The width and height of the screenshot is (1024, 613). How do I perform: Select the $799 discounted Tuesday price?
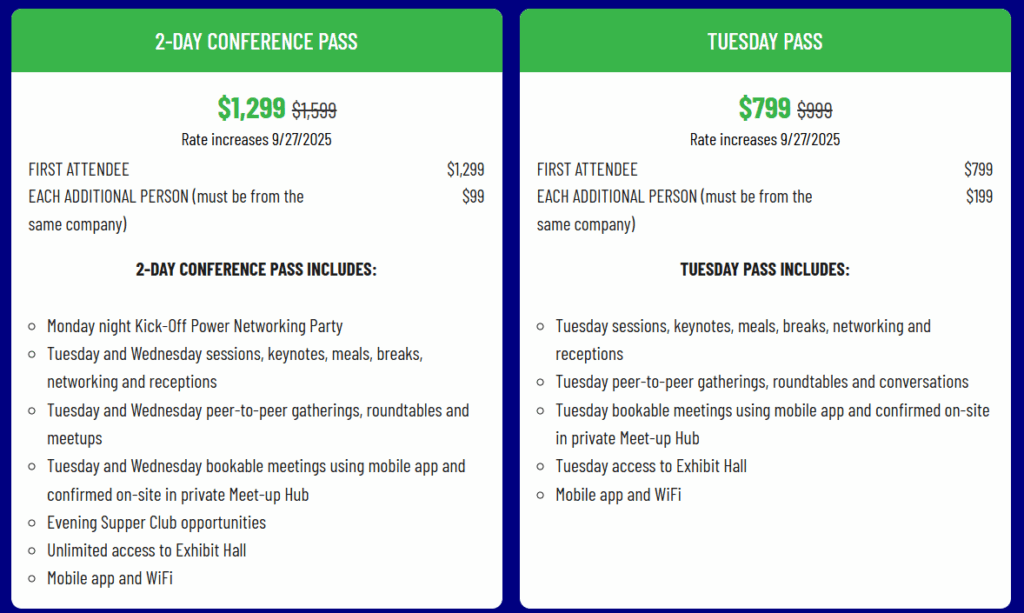(x=764, y=108)
